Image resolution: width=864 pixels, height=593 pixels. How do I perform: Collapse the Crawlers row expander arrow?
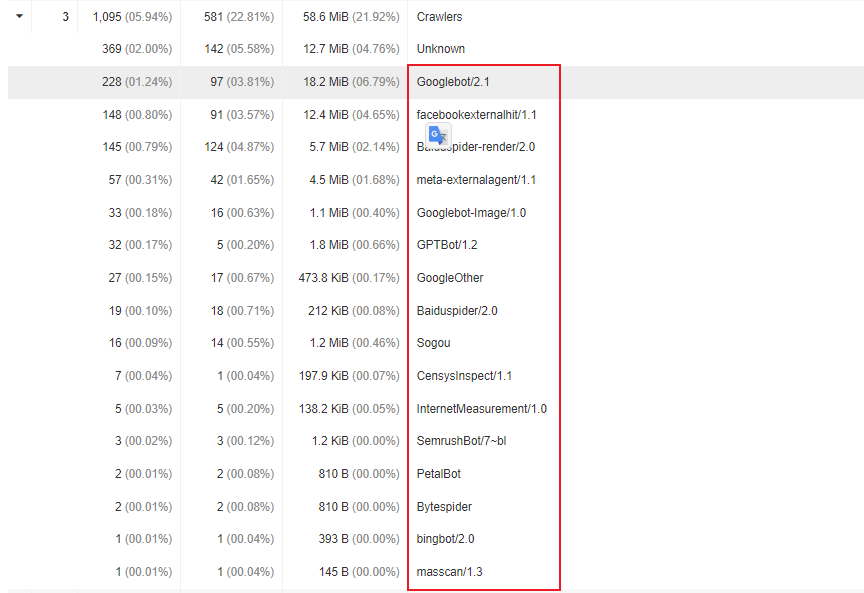pos(19,17)
